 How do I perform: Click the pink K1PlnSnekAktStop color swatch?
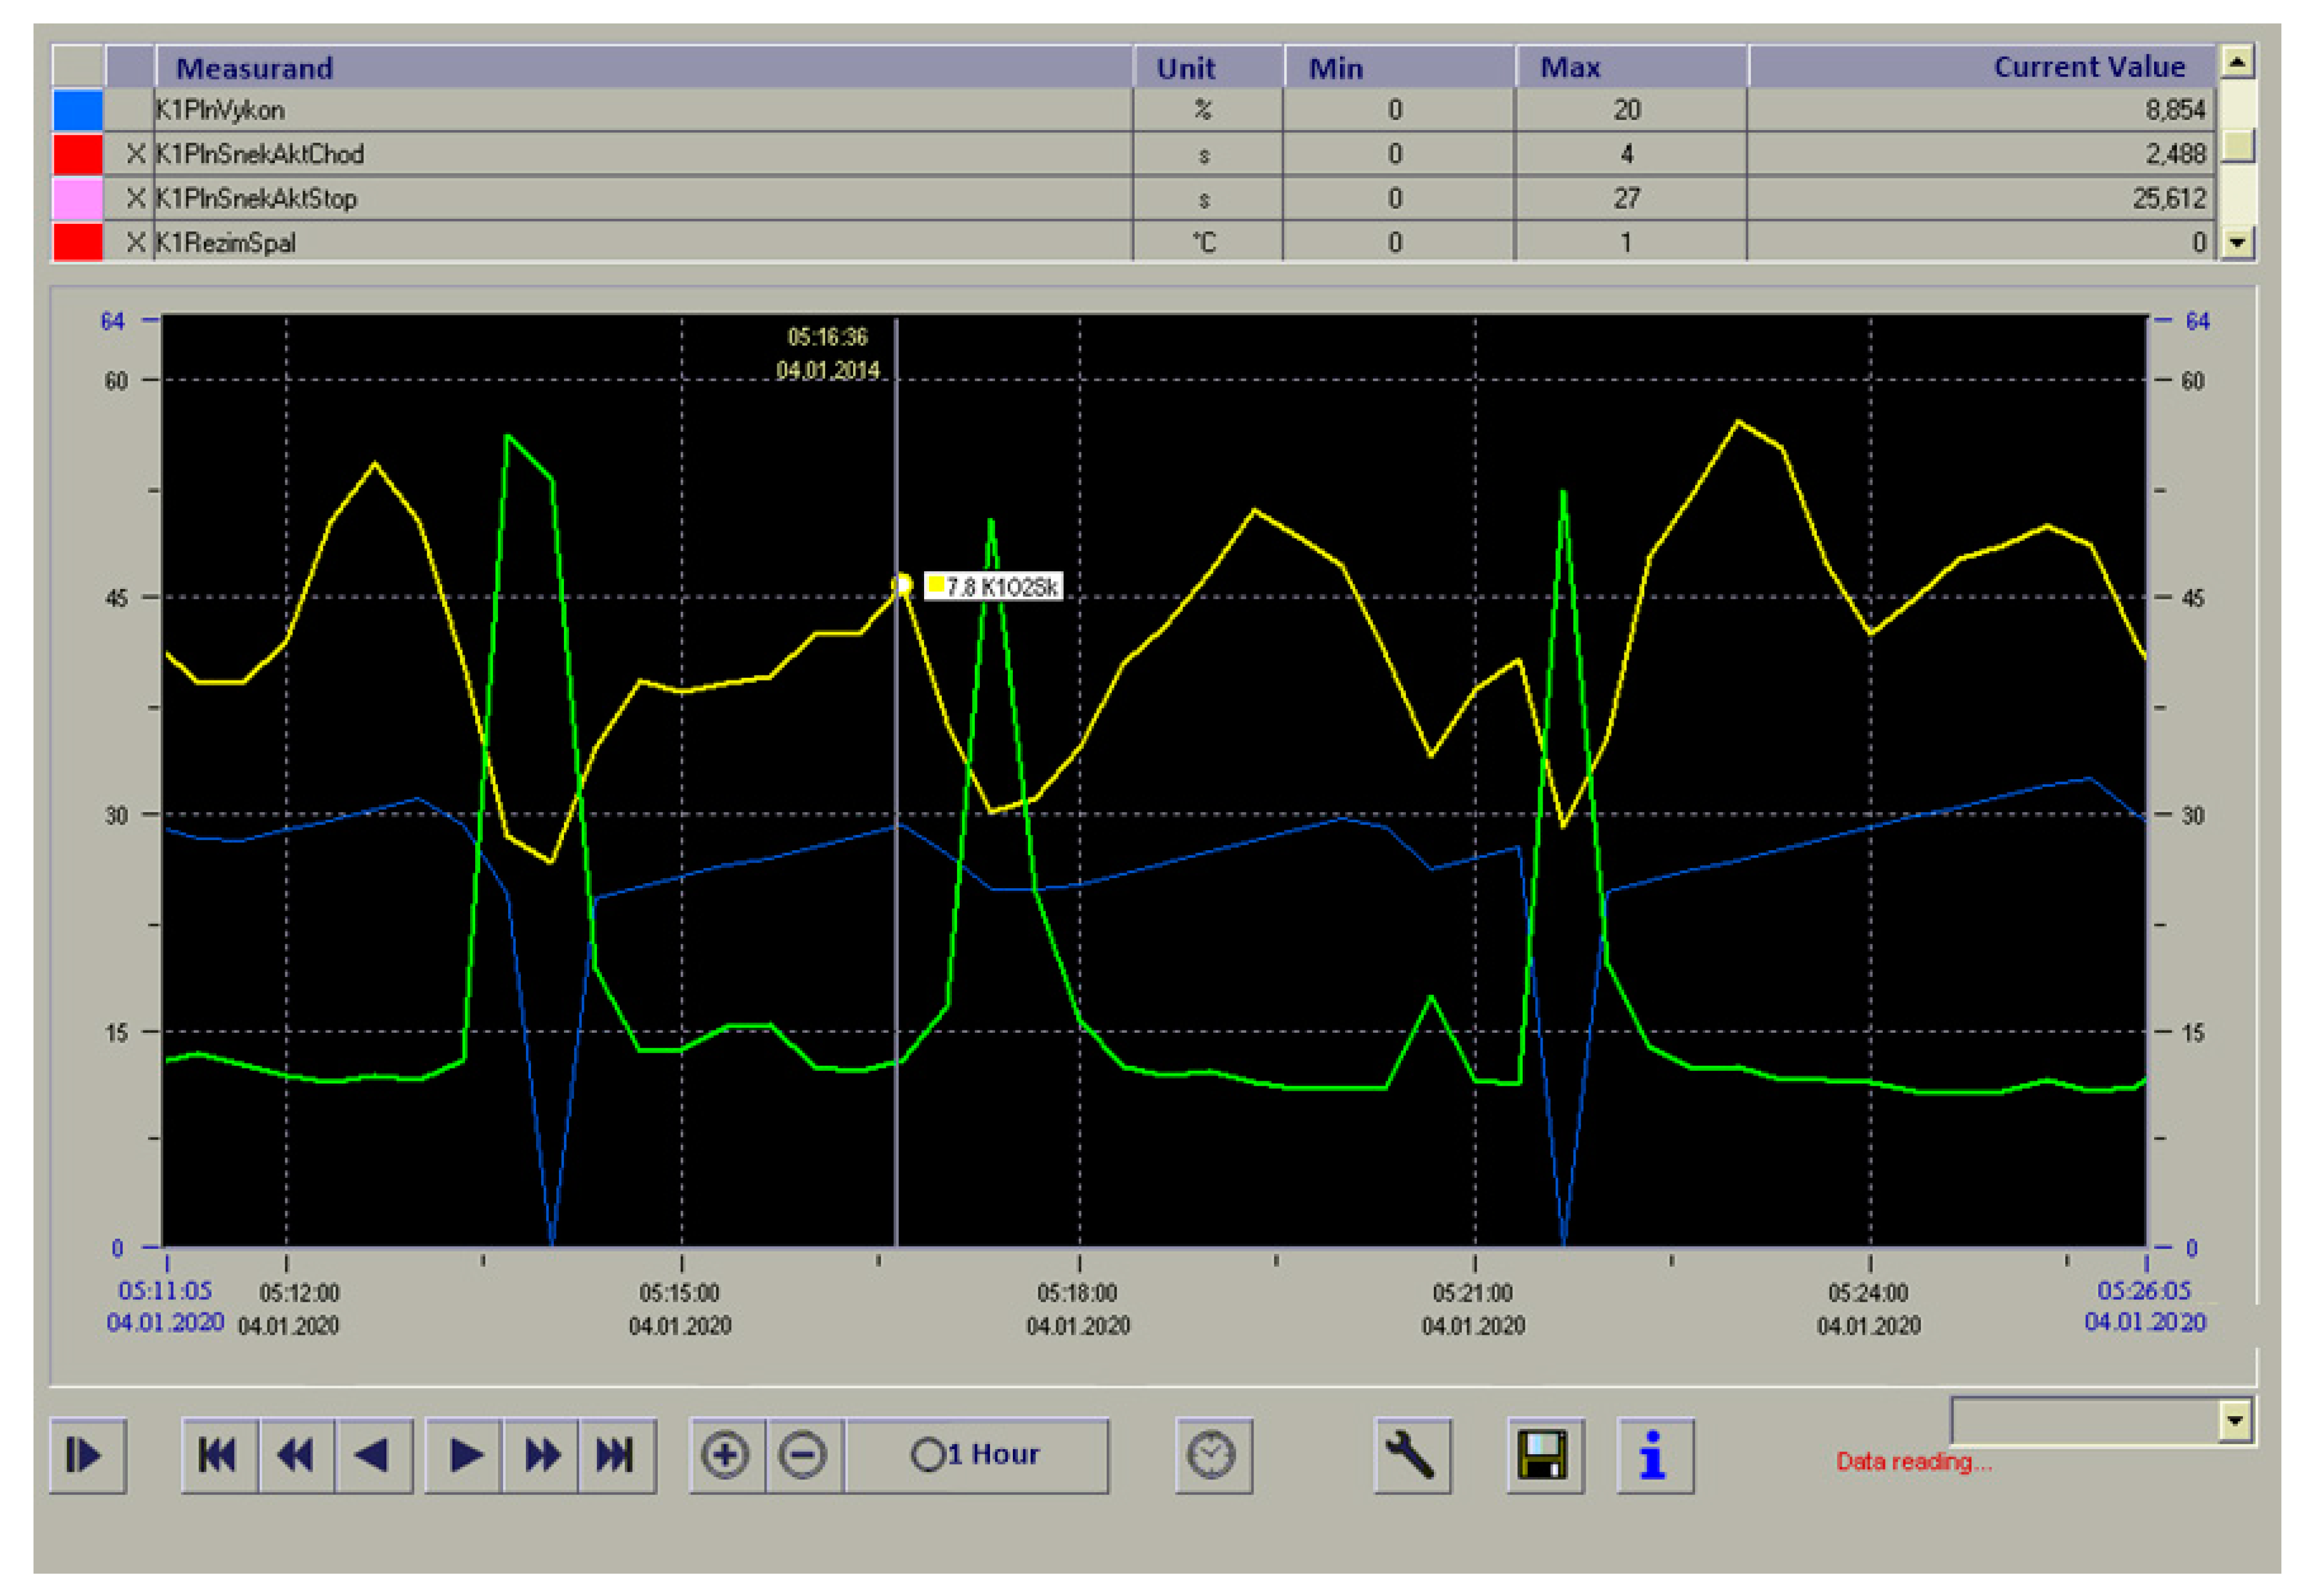point(78,198)
